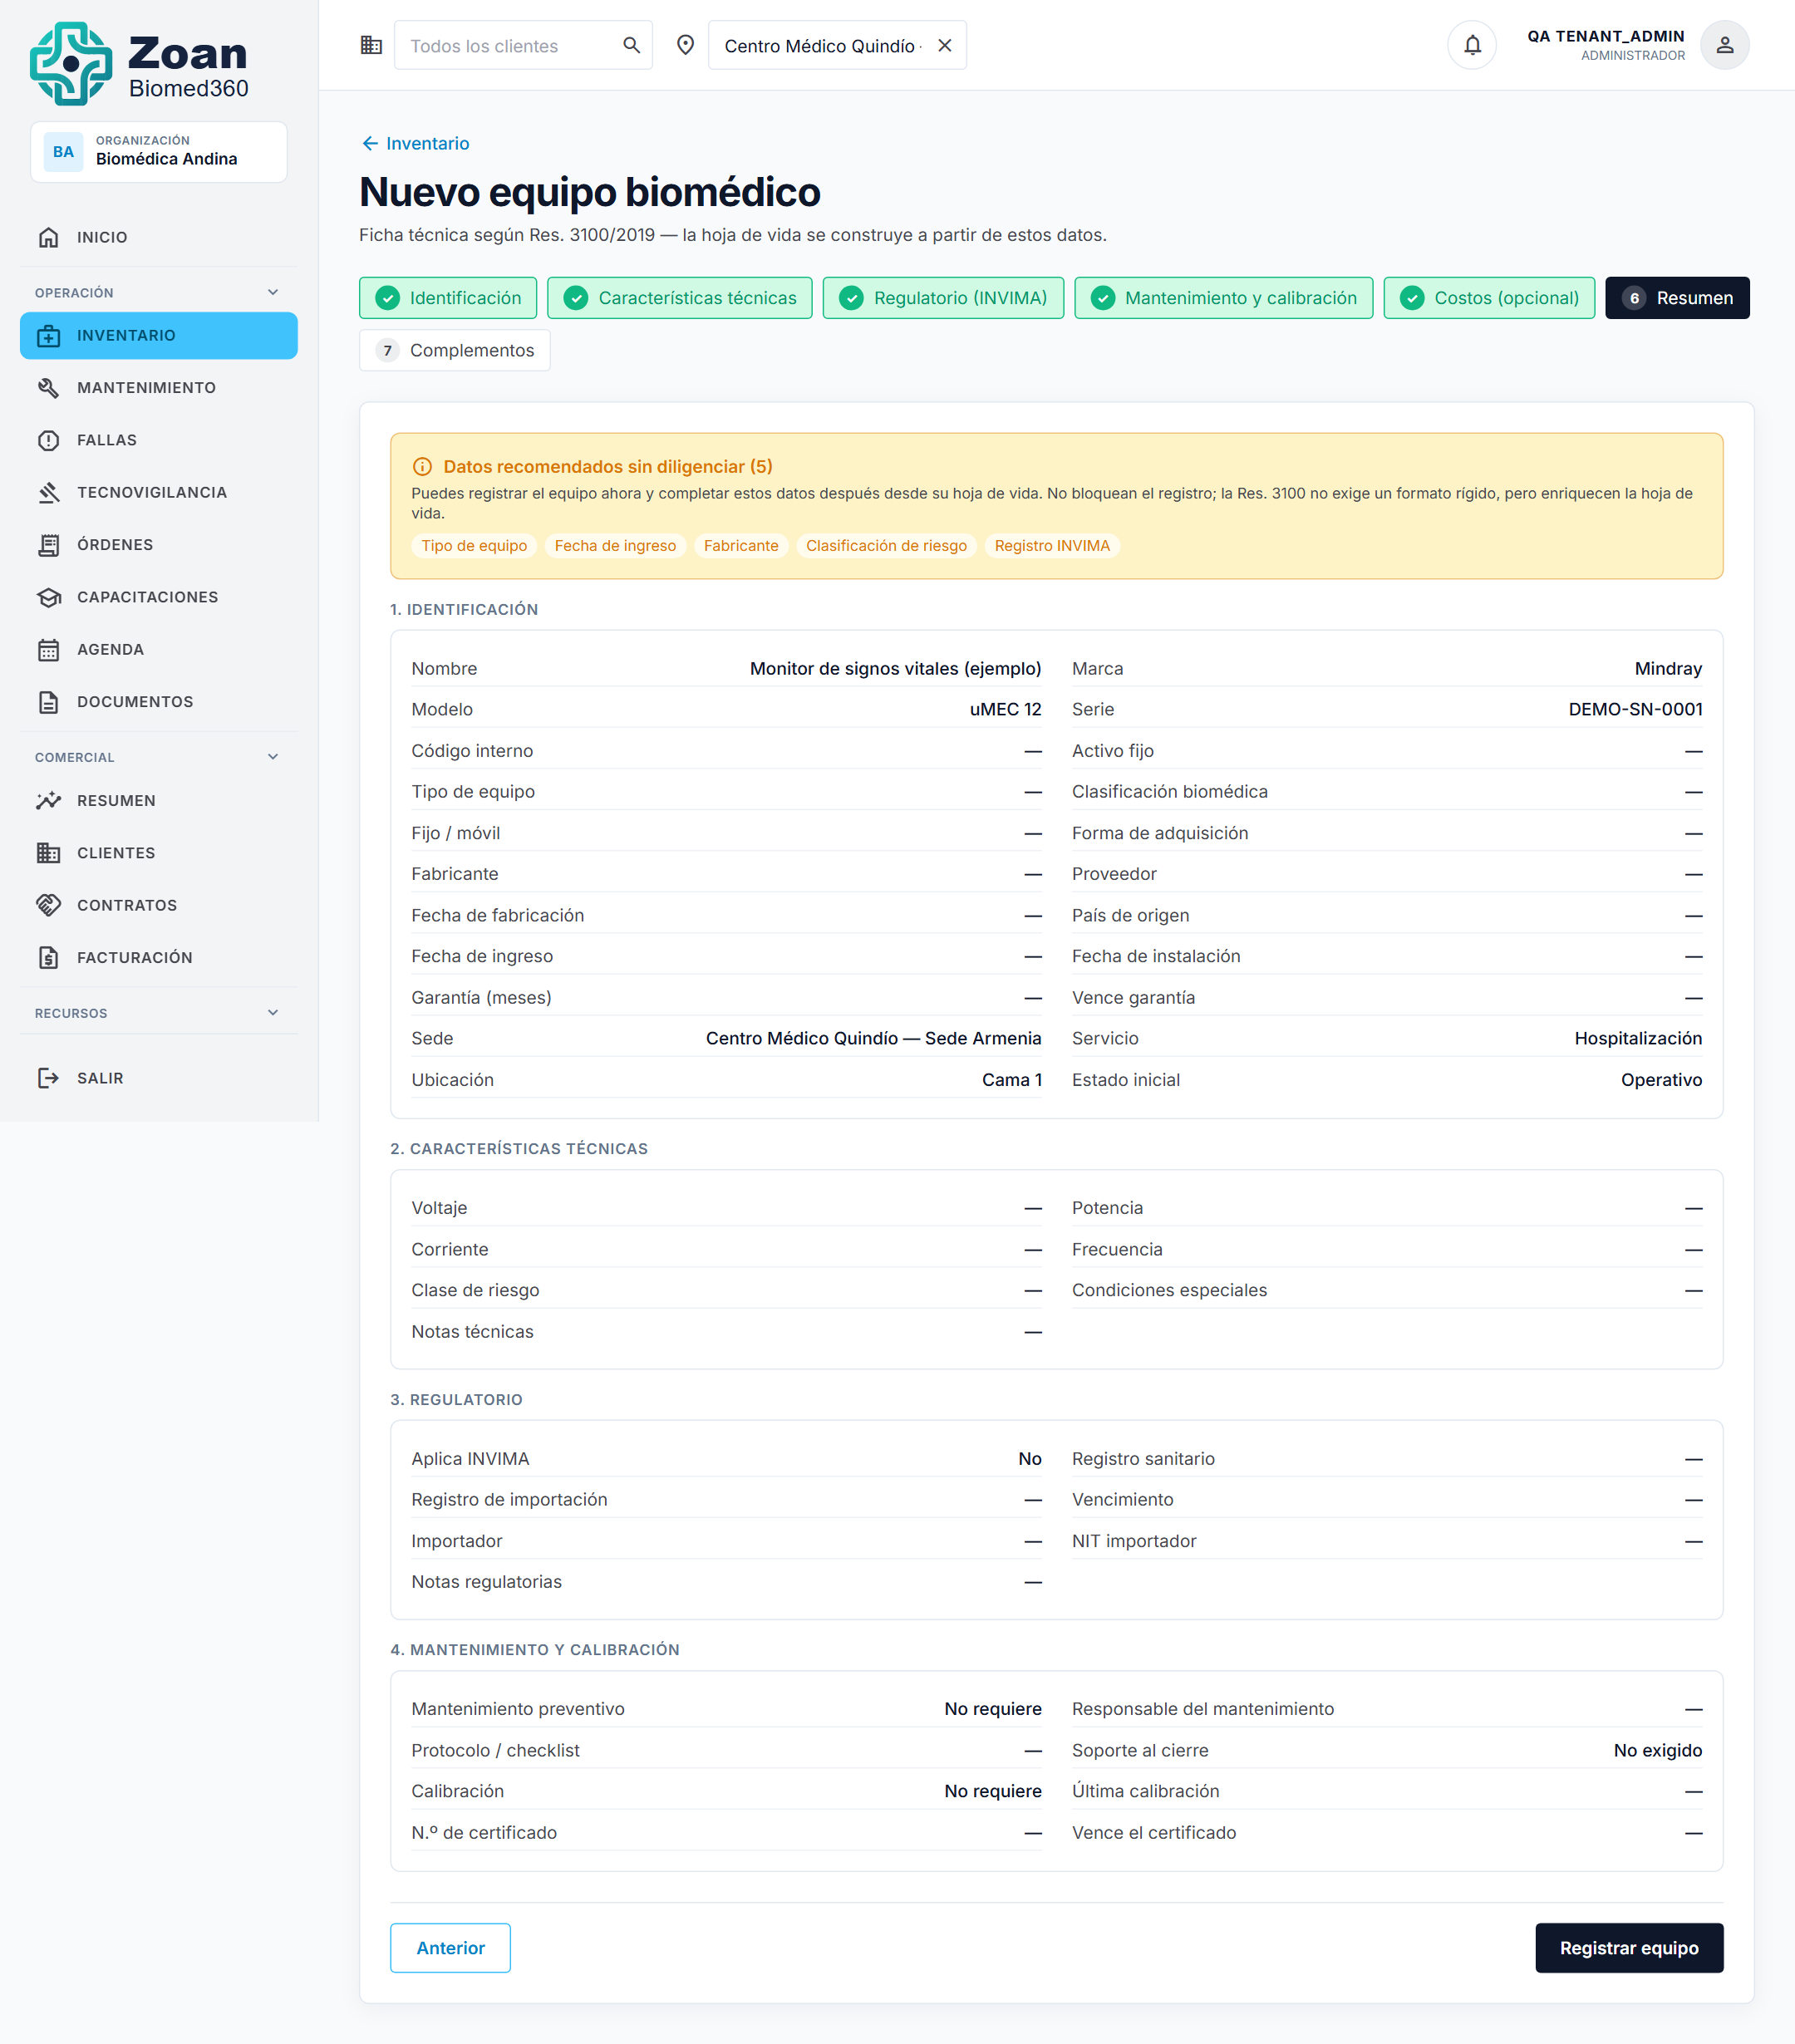Click the brand value Mindray
This screenshot has height=2044, width=1795.
pos(1668,668)
